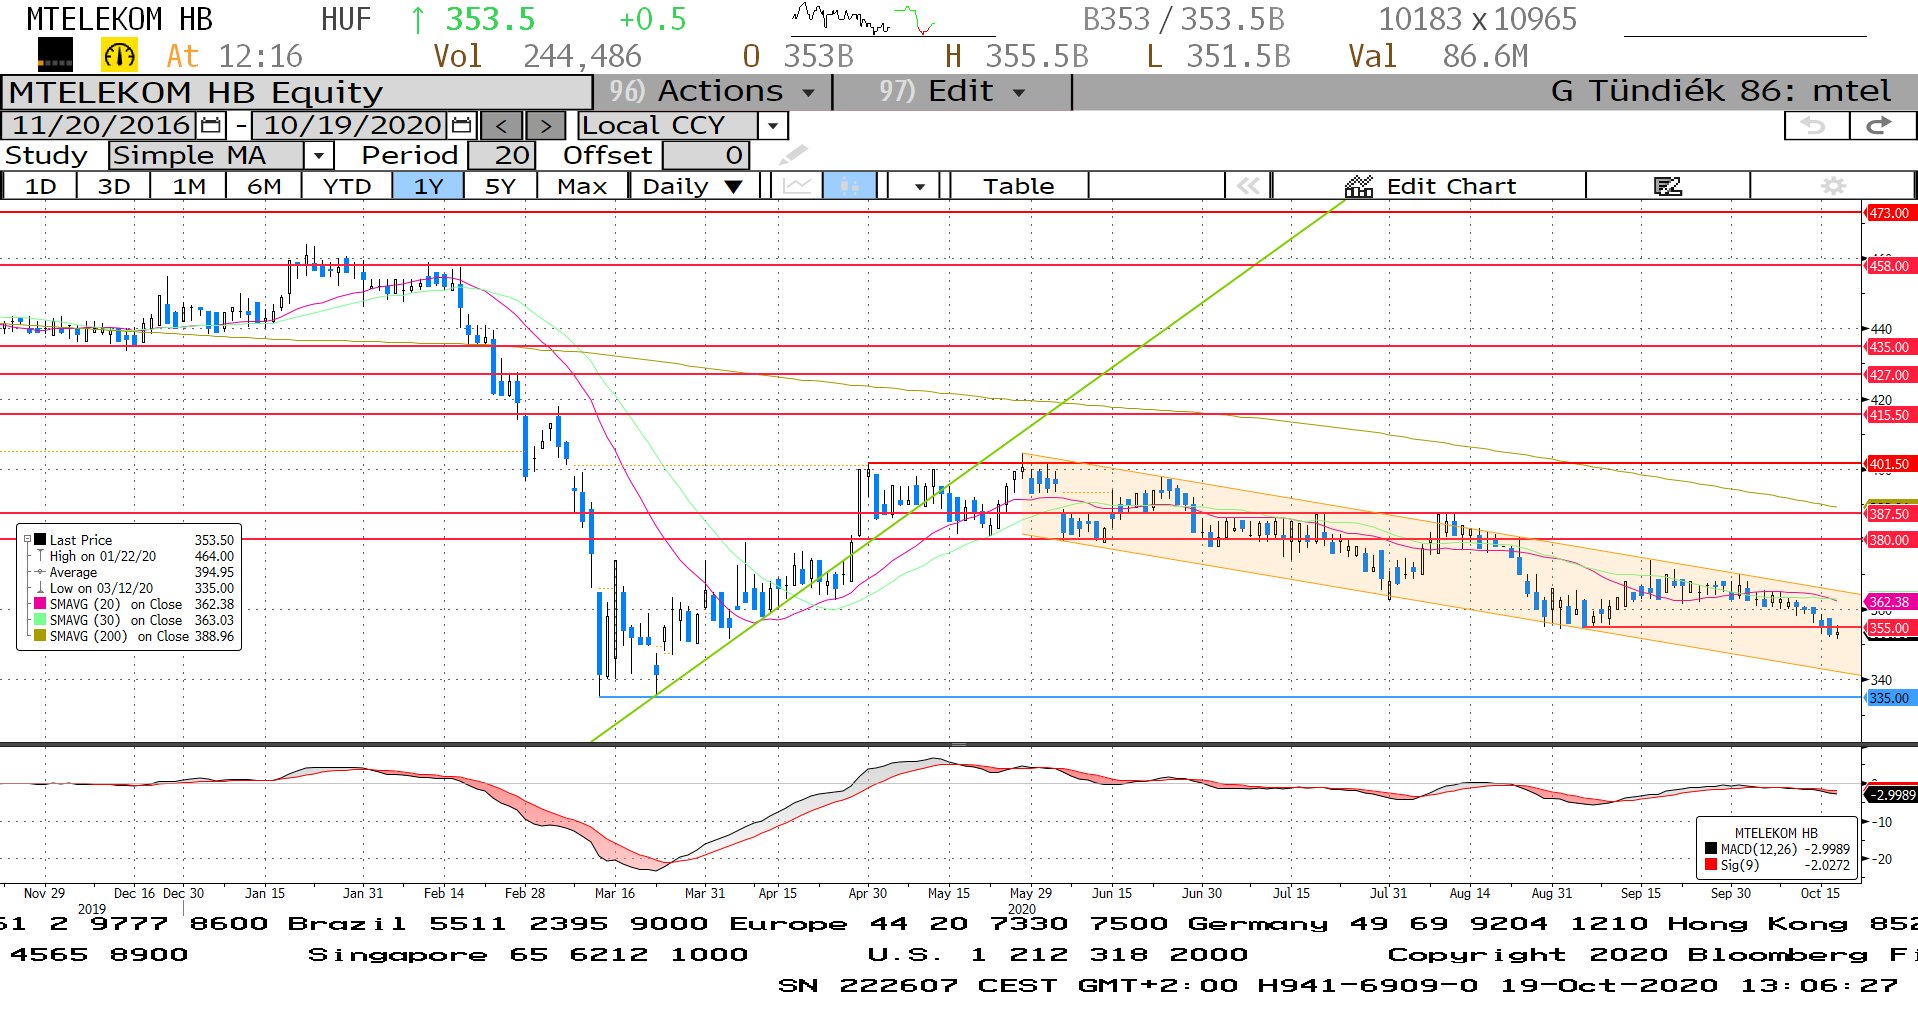Click the 380.00 price level label

[1889, 540]
